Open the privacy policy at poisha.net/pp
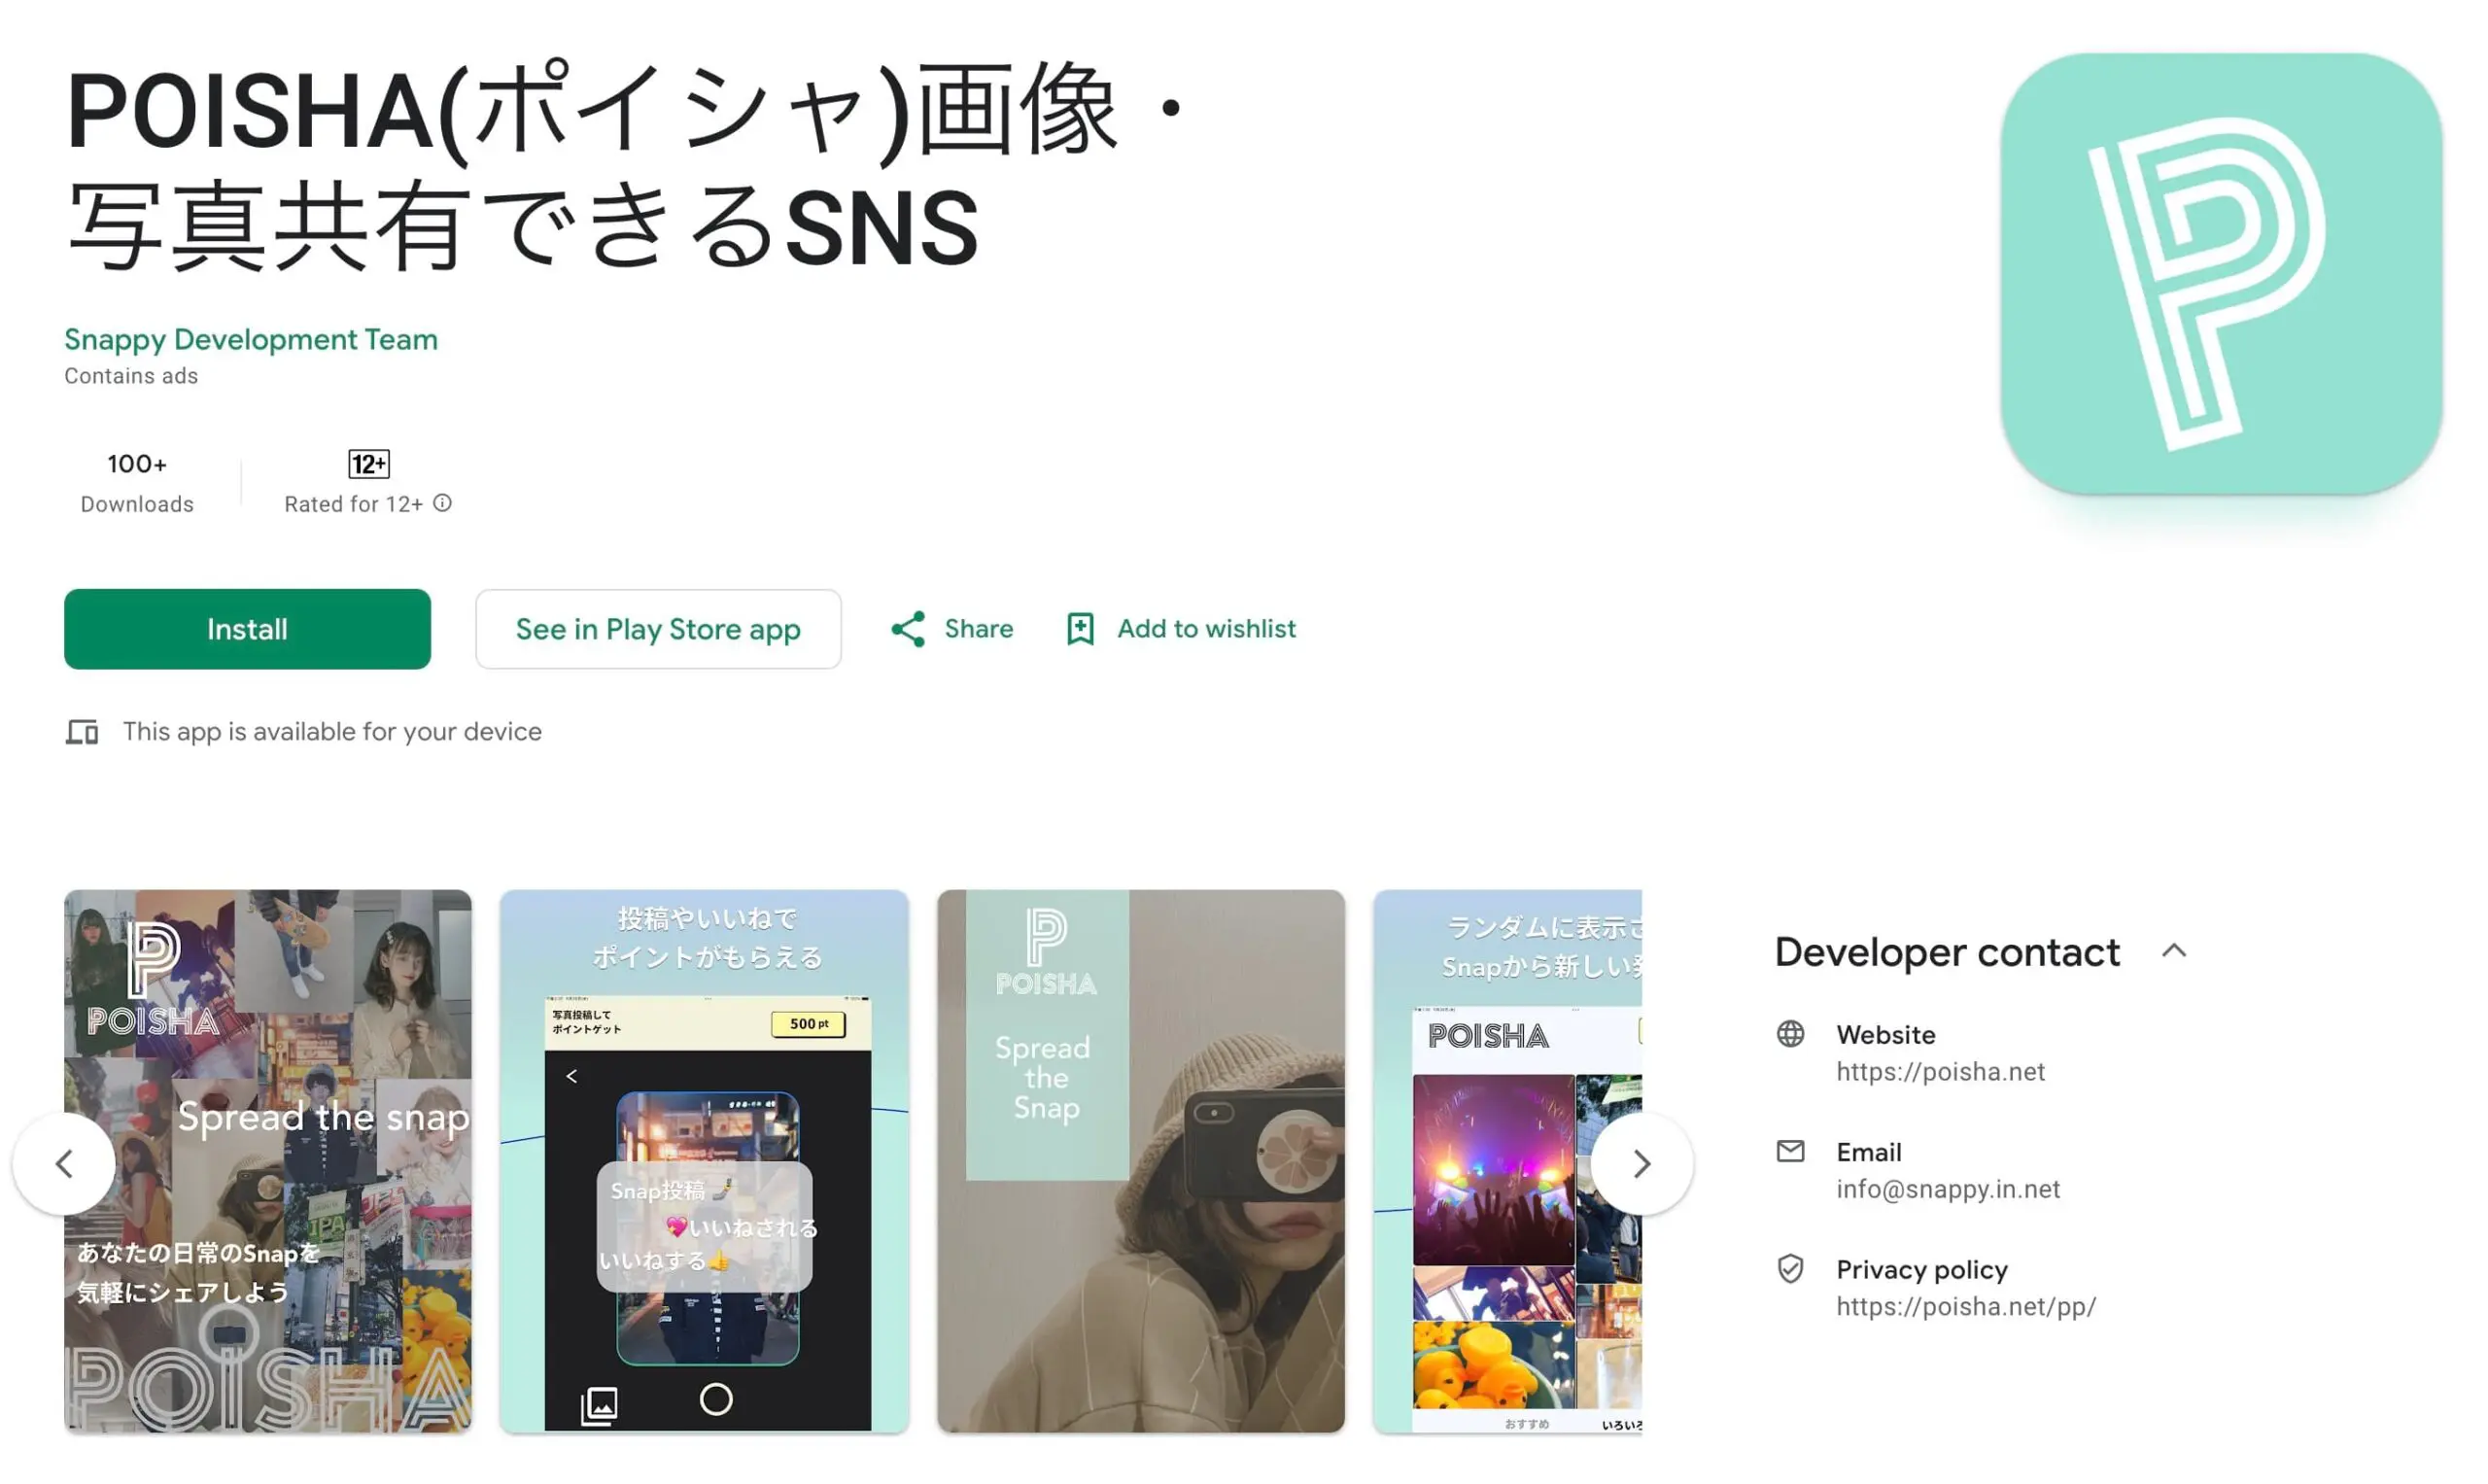Screen dimensions: 2488x1484 1966,1306
